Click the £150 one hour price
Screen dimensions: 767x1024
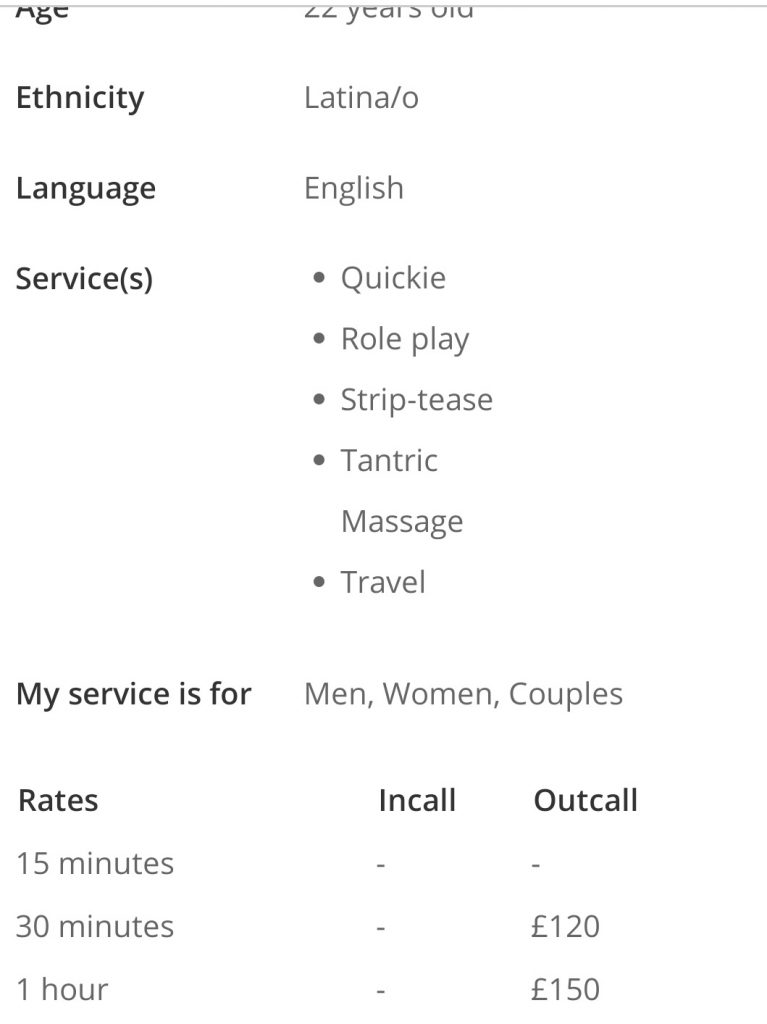pyautogui.click(x=565, y=990)
